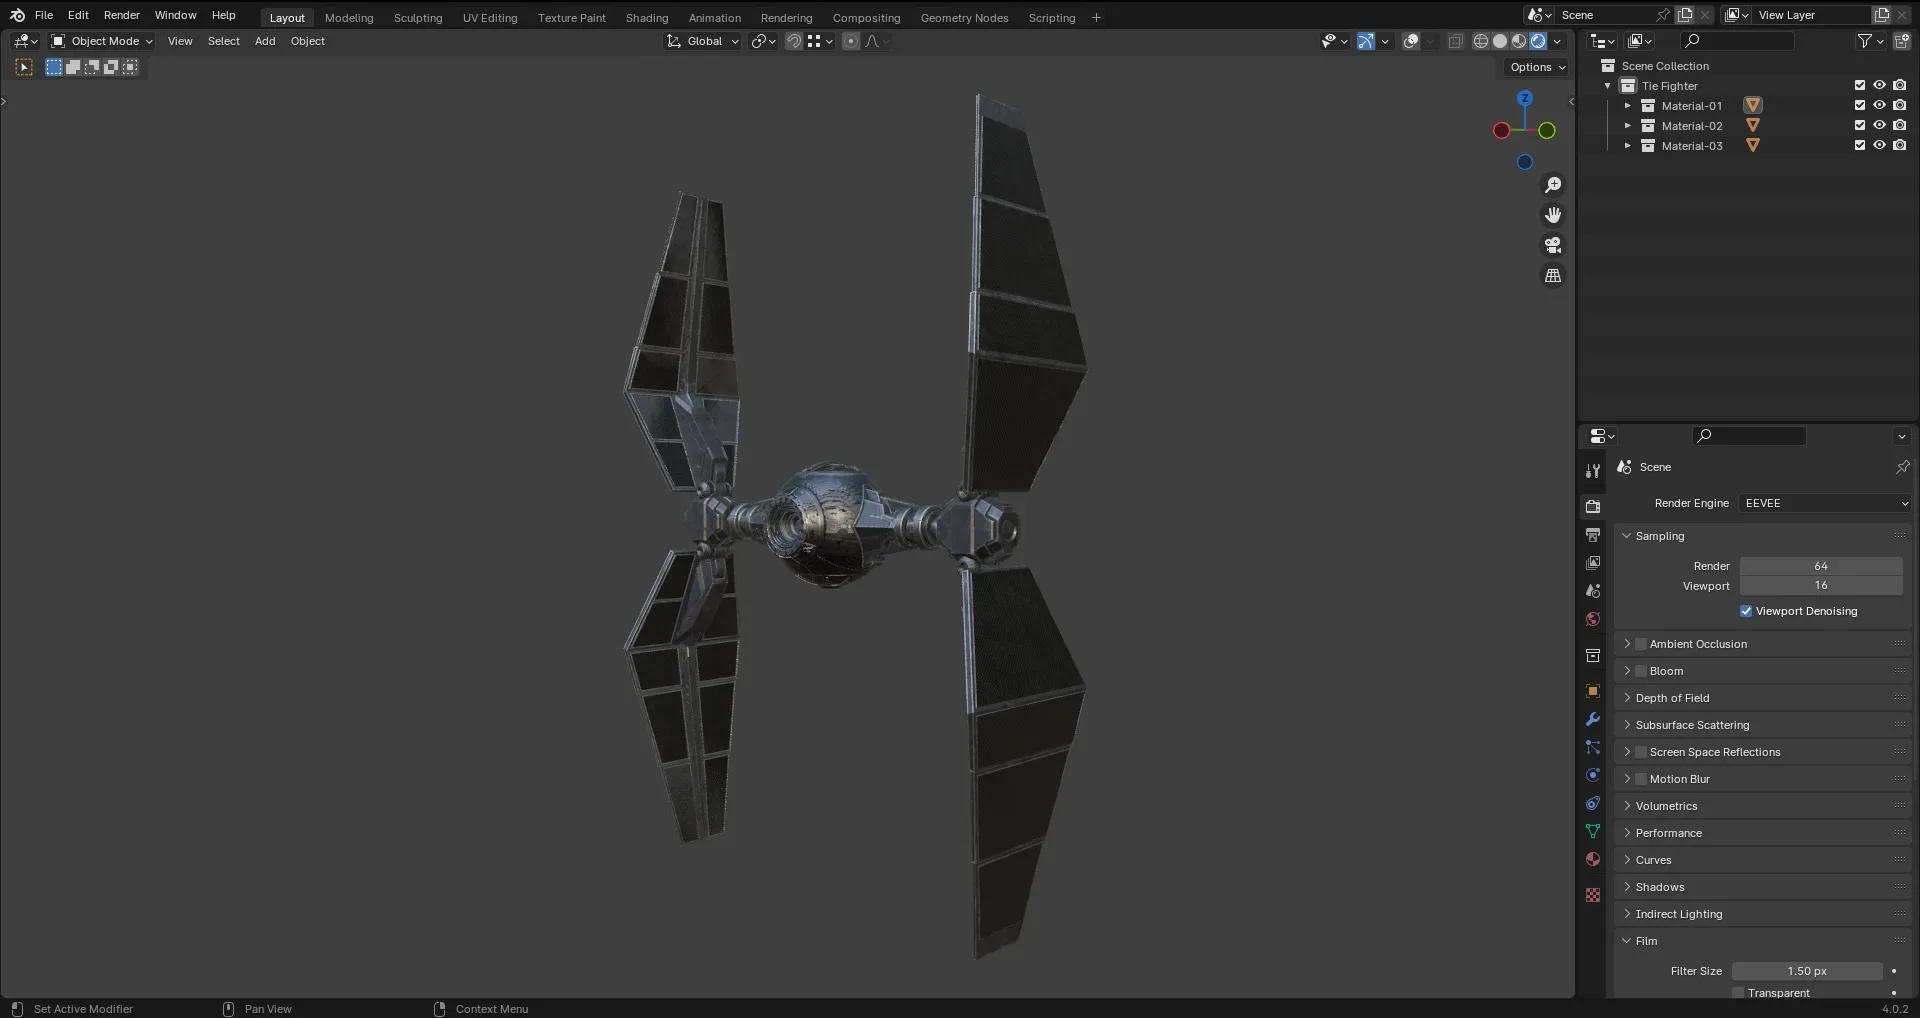The width and height of the screenshot is (1920, 1018).
Task: Open the Render Engine dropdown
Action: coord(1826,503)
